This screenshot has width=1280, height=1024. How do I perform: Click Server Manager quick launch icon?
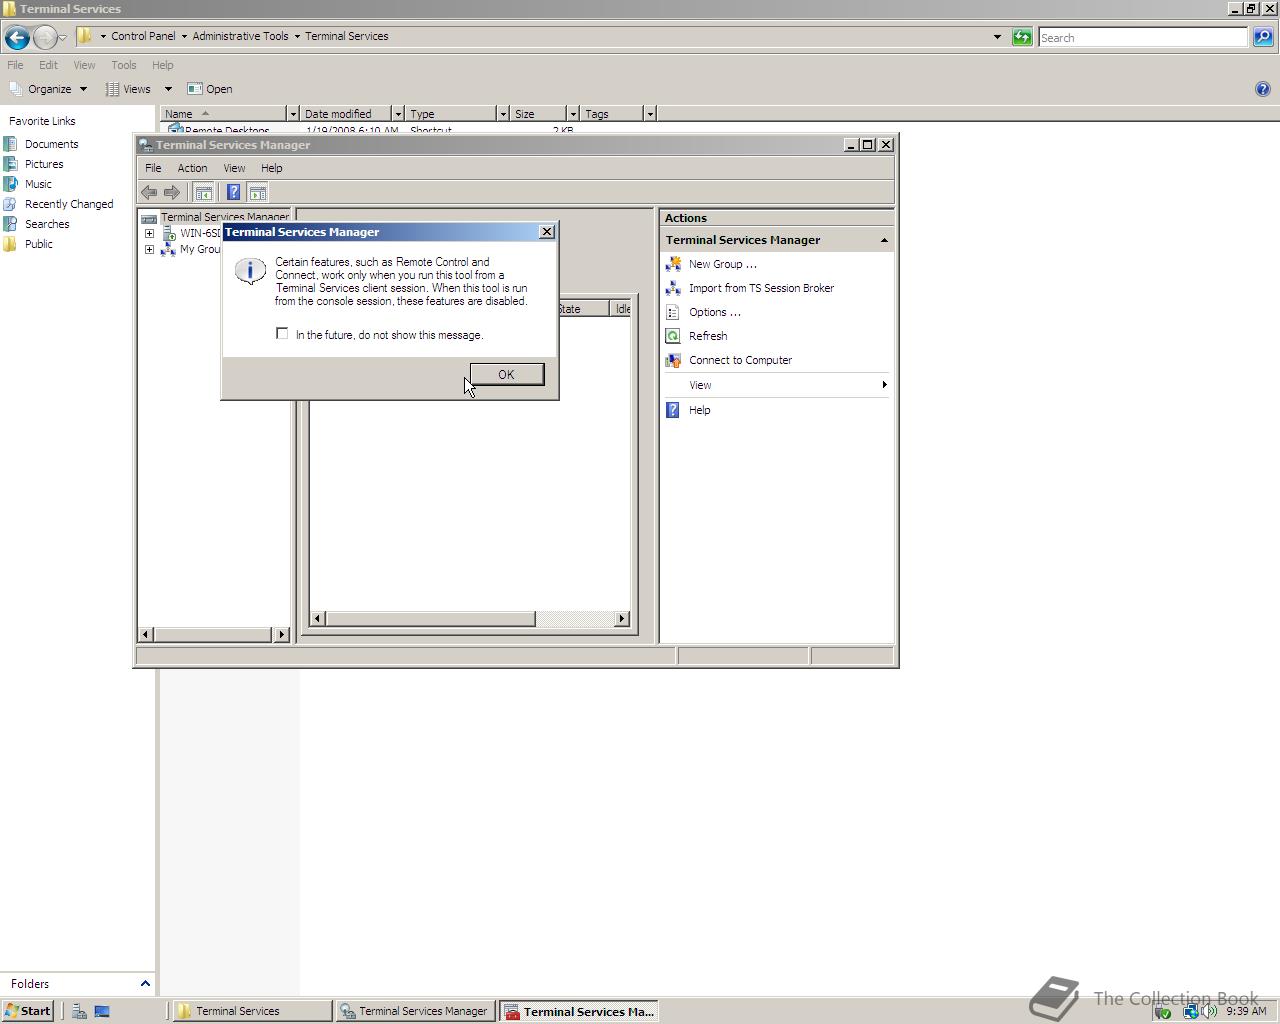pos(79,1011)
